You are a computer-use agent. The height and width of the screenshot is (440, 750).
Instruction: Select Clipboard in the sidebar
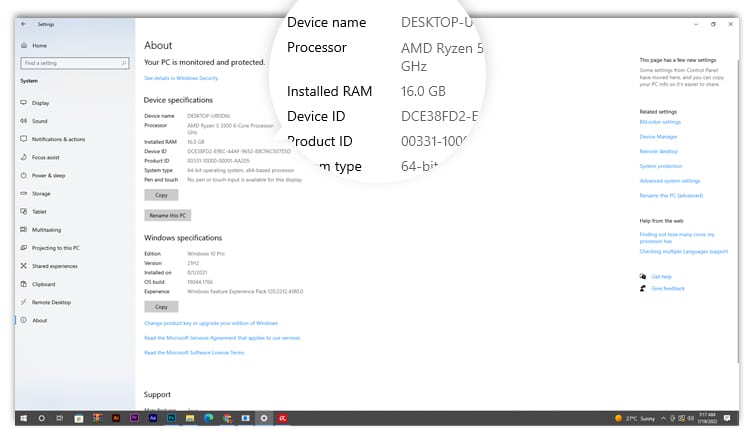click(x=43, y=284)
